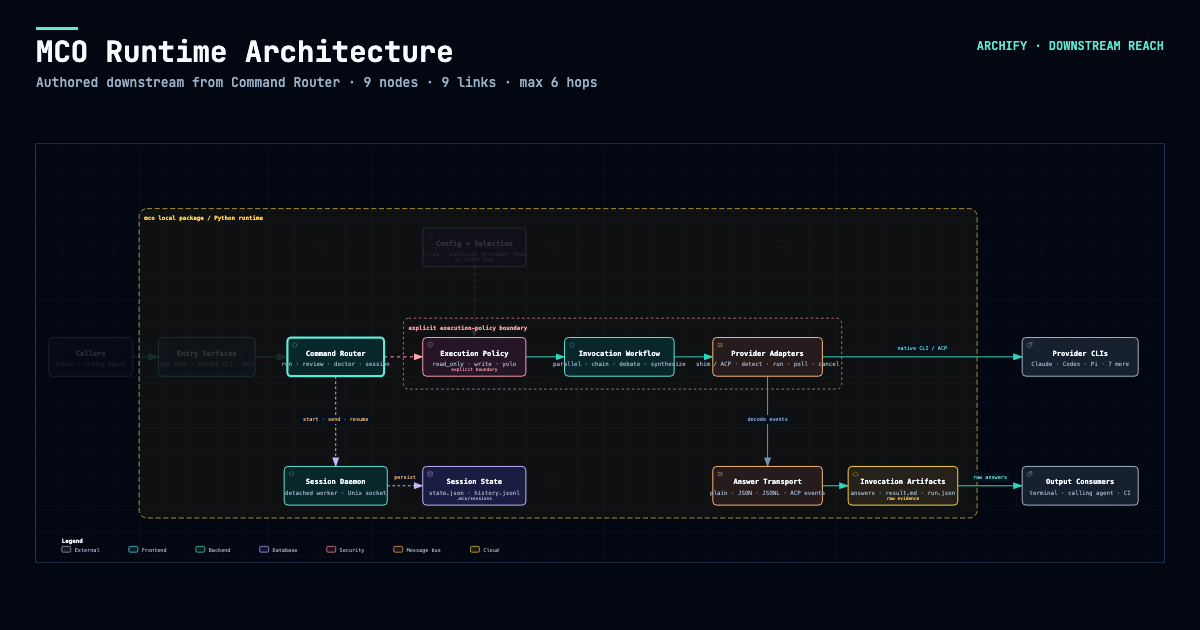Click the Backend legend swatch

click(x=200, y=549)
